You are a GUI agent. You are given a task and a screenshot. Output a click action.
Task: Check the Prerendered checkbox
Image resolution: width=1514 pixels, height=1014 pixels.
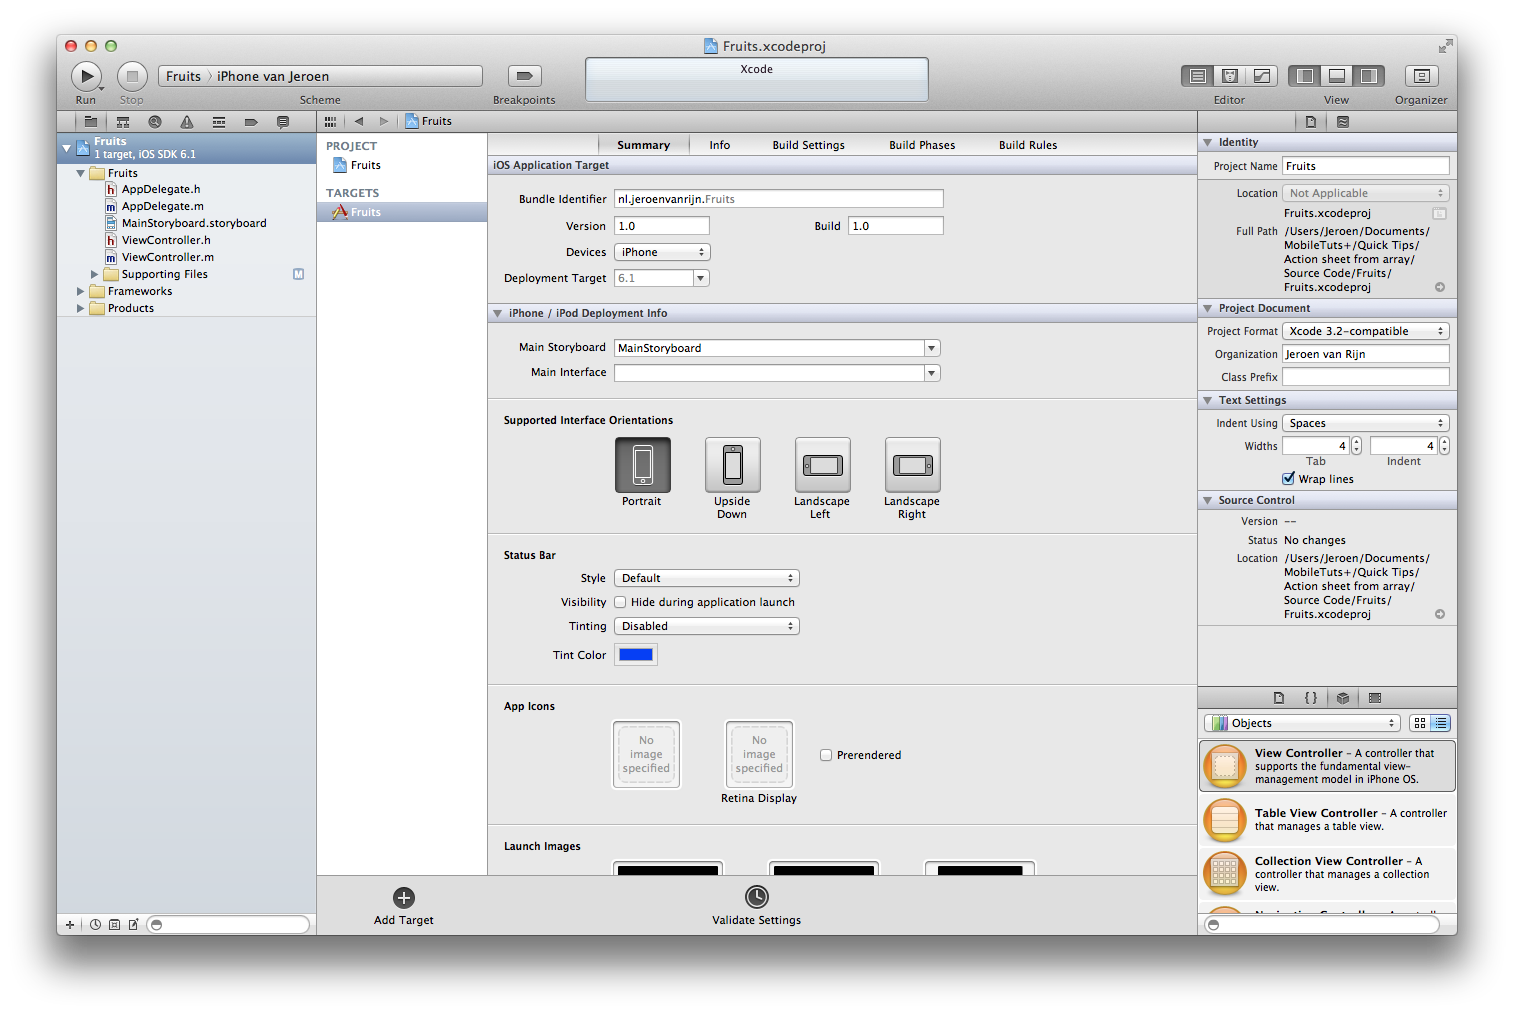point(826,755)
